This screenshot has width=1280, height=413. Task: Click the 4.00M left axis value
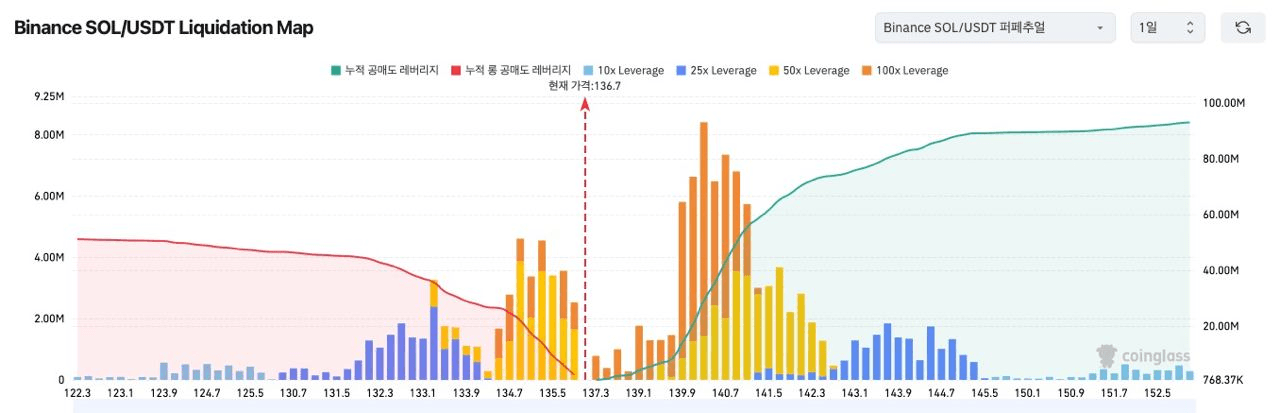[49, 258]
